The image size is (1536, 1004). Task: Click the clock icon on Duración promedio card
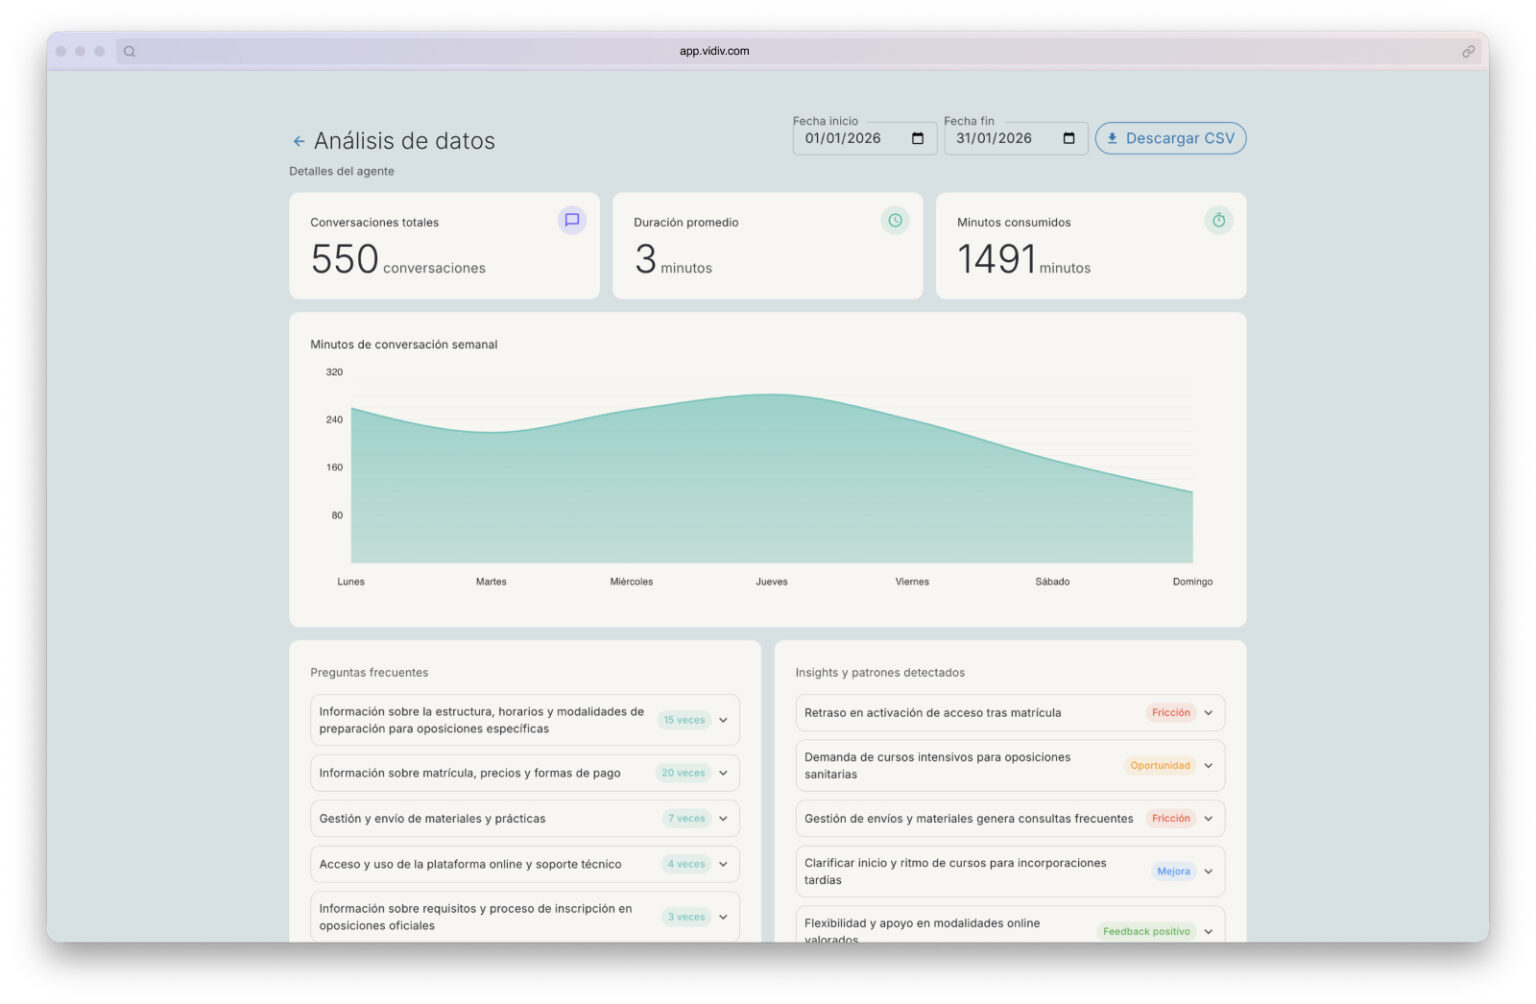[x=894, y=221]
